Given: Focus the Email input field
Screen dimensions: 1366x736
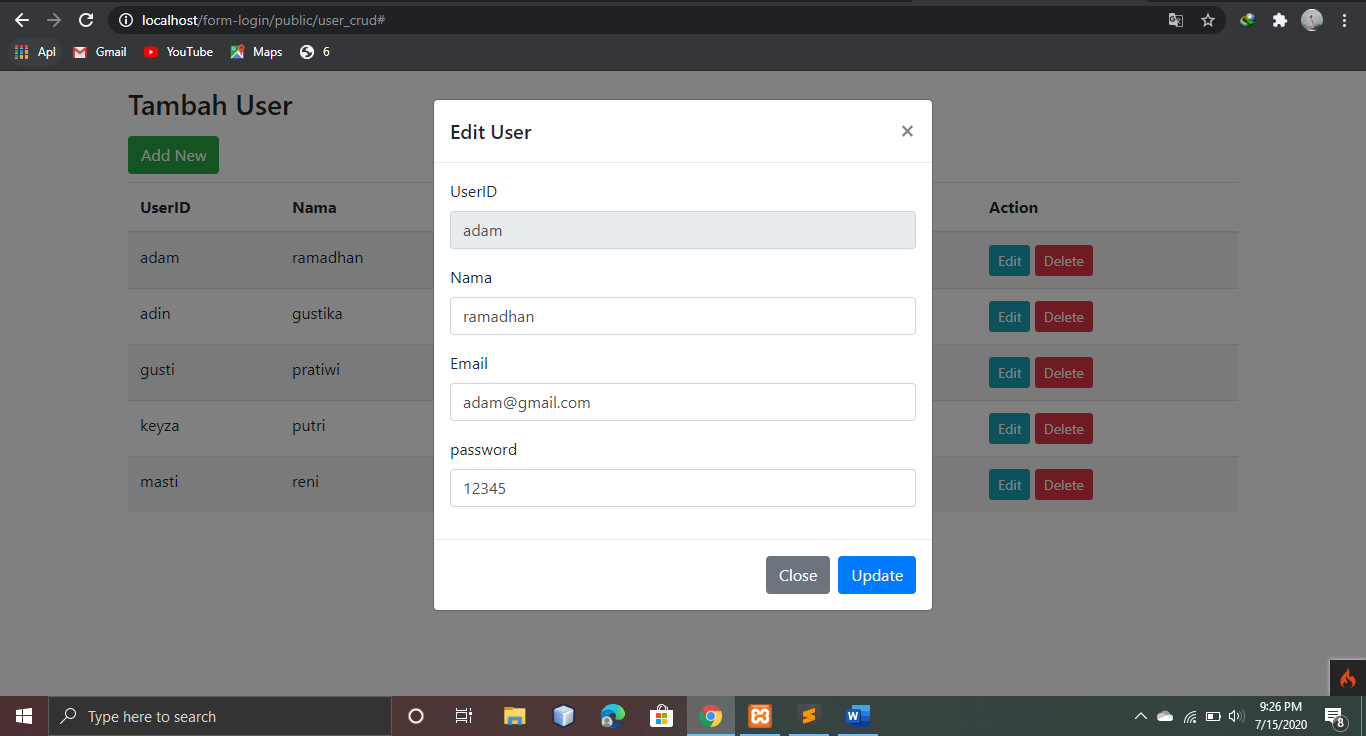Looking at the screenshot, I should pos(683,402).
